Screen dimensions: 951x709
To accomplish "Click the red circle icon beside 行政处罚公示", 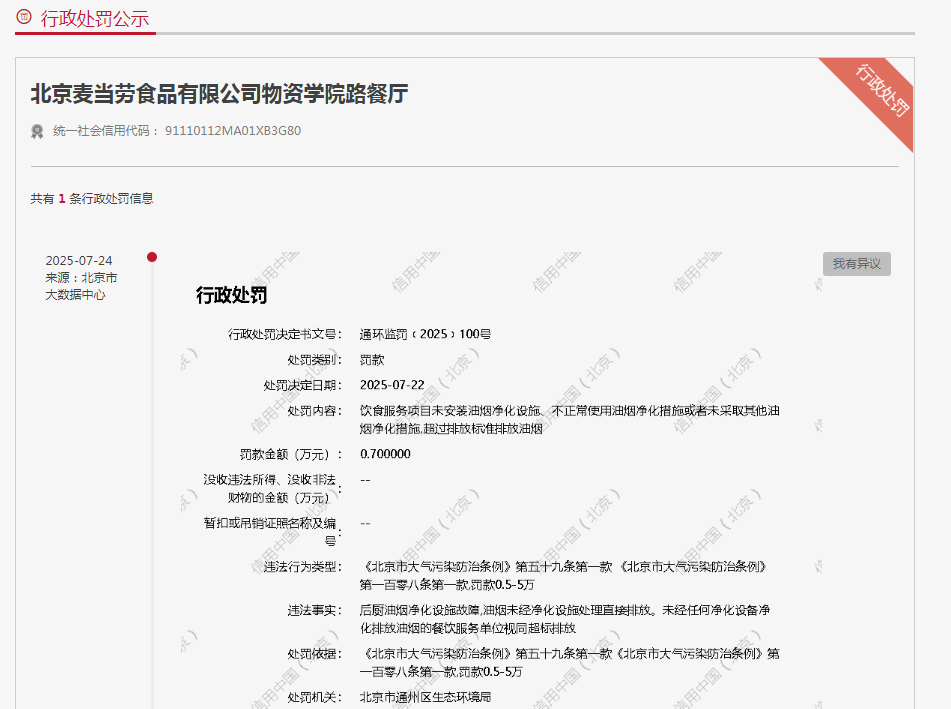I will pos(24,16).
